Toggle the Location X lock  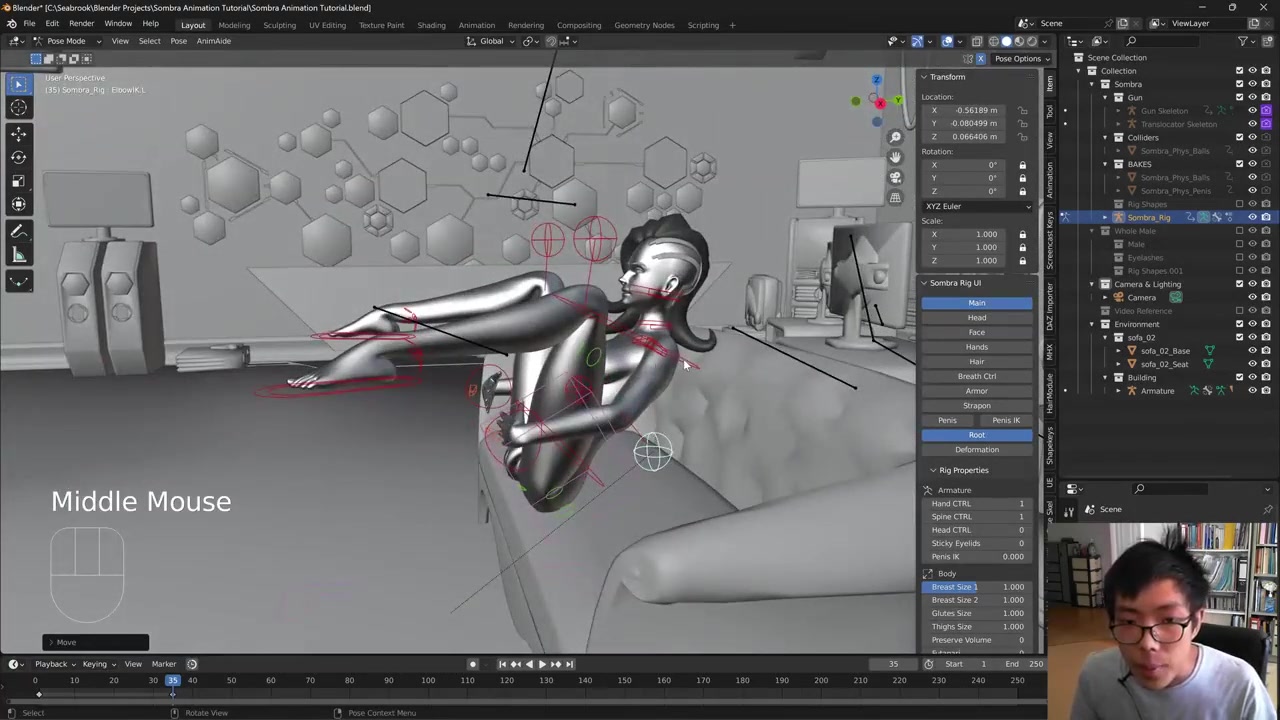1022,110
